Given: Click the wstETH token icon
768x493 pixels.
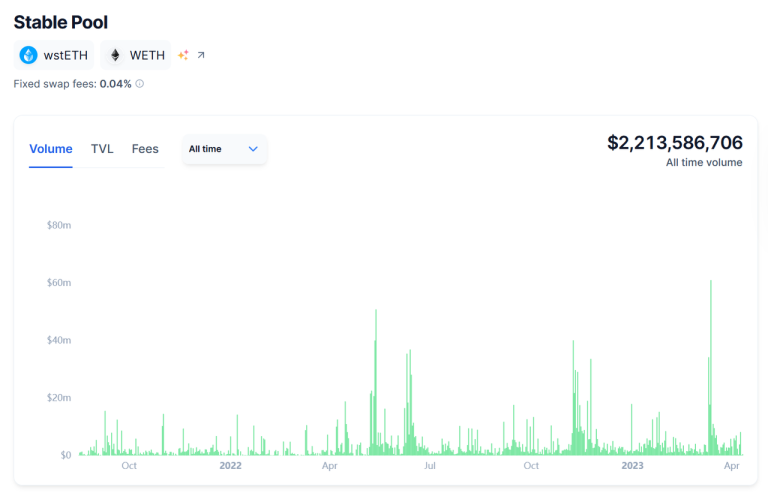Looking at the screenshot, I should tap(28, 55).
